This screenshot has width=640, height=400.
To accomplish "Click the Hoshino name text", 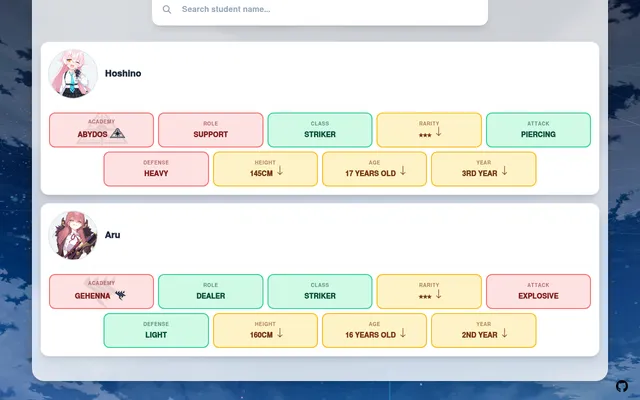I will [x=123, y=73].
